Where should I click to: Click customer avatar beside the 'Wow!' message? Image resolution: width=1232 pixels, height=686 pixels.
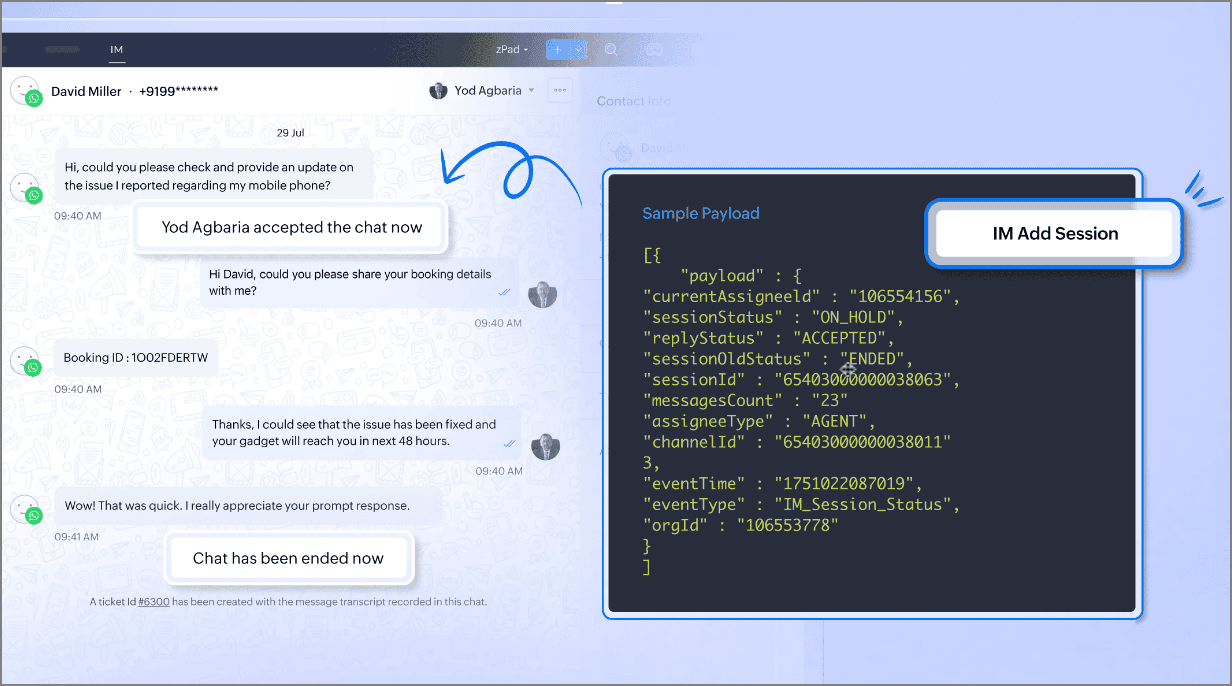(x=25, y=509)
